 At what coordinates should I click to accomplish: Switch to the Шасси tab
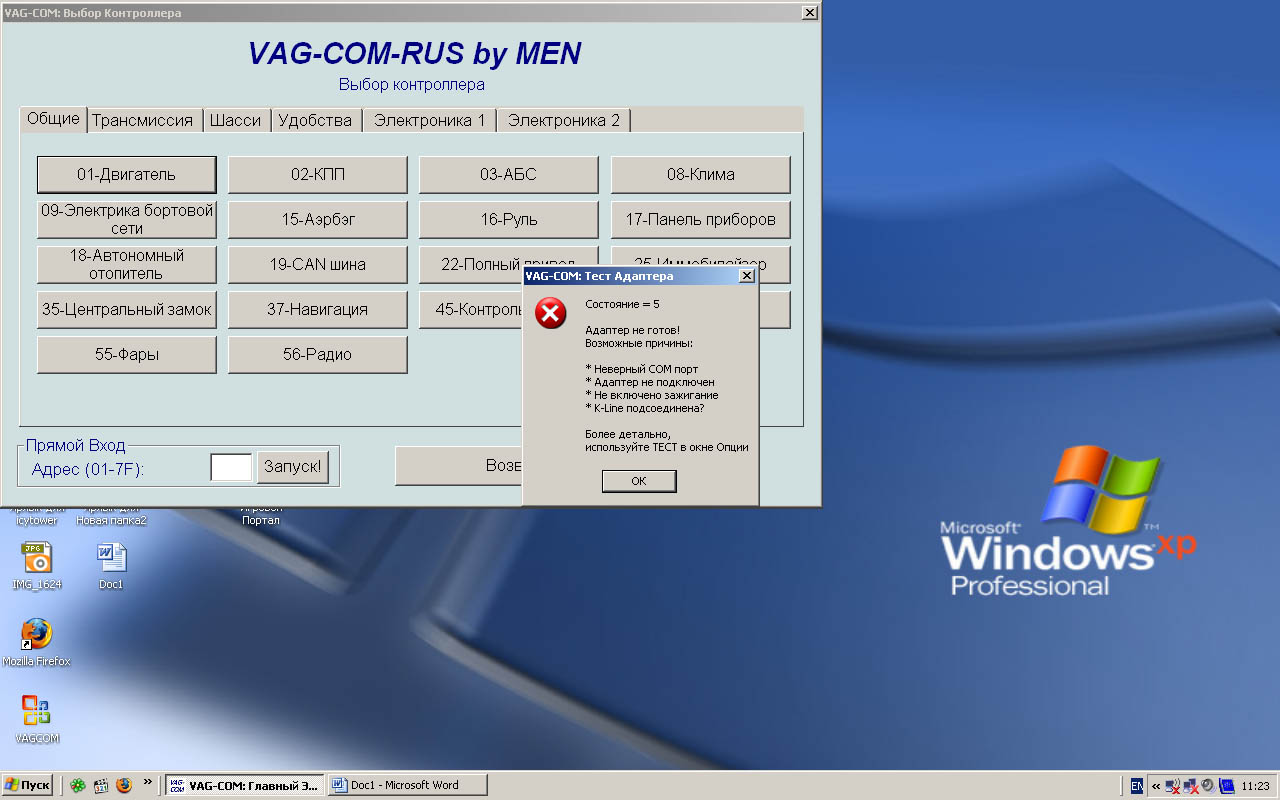[x=235, y=120]
